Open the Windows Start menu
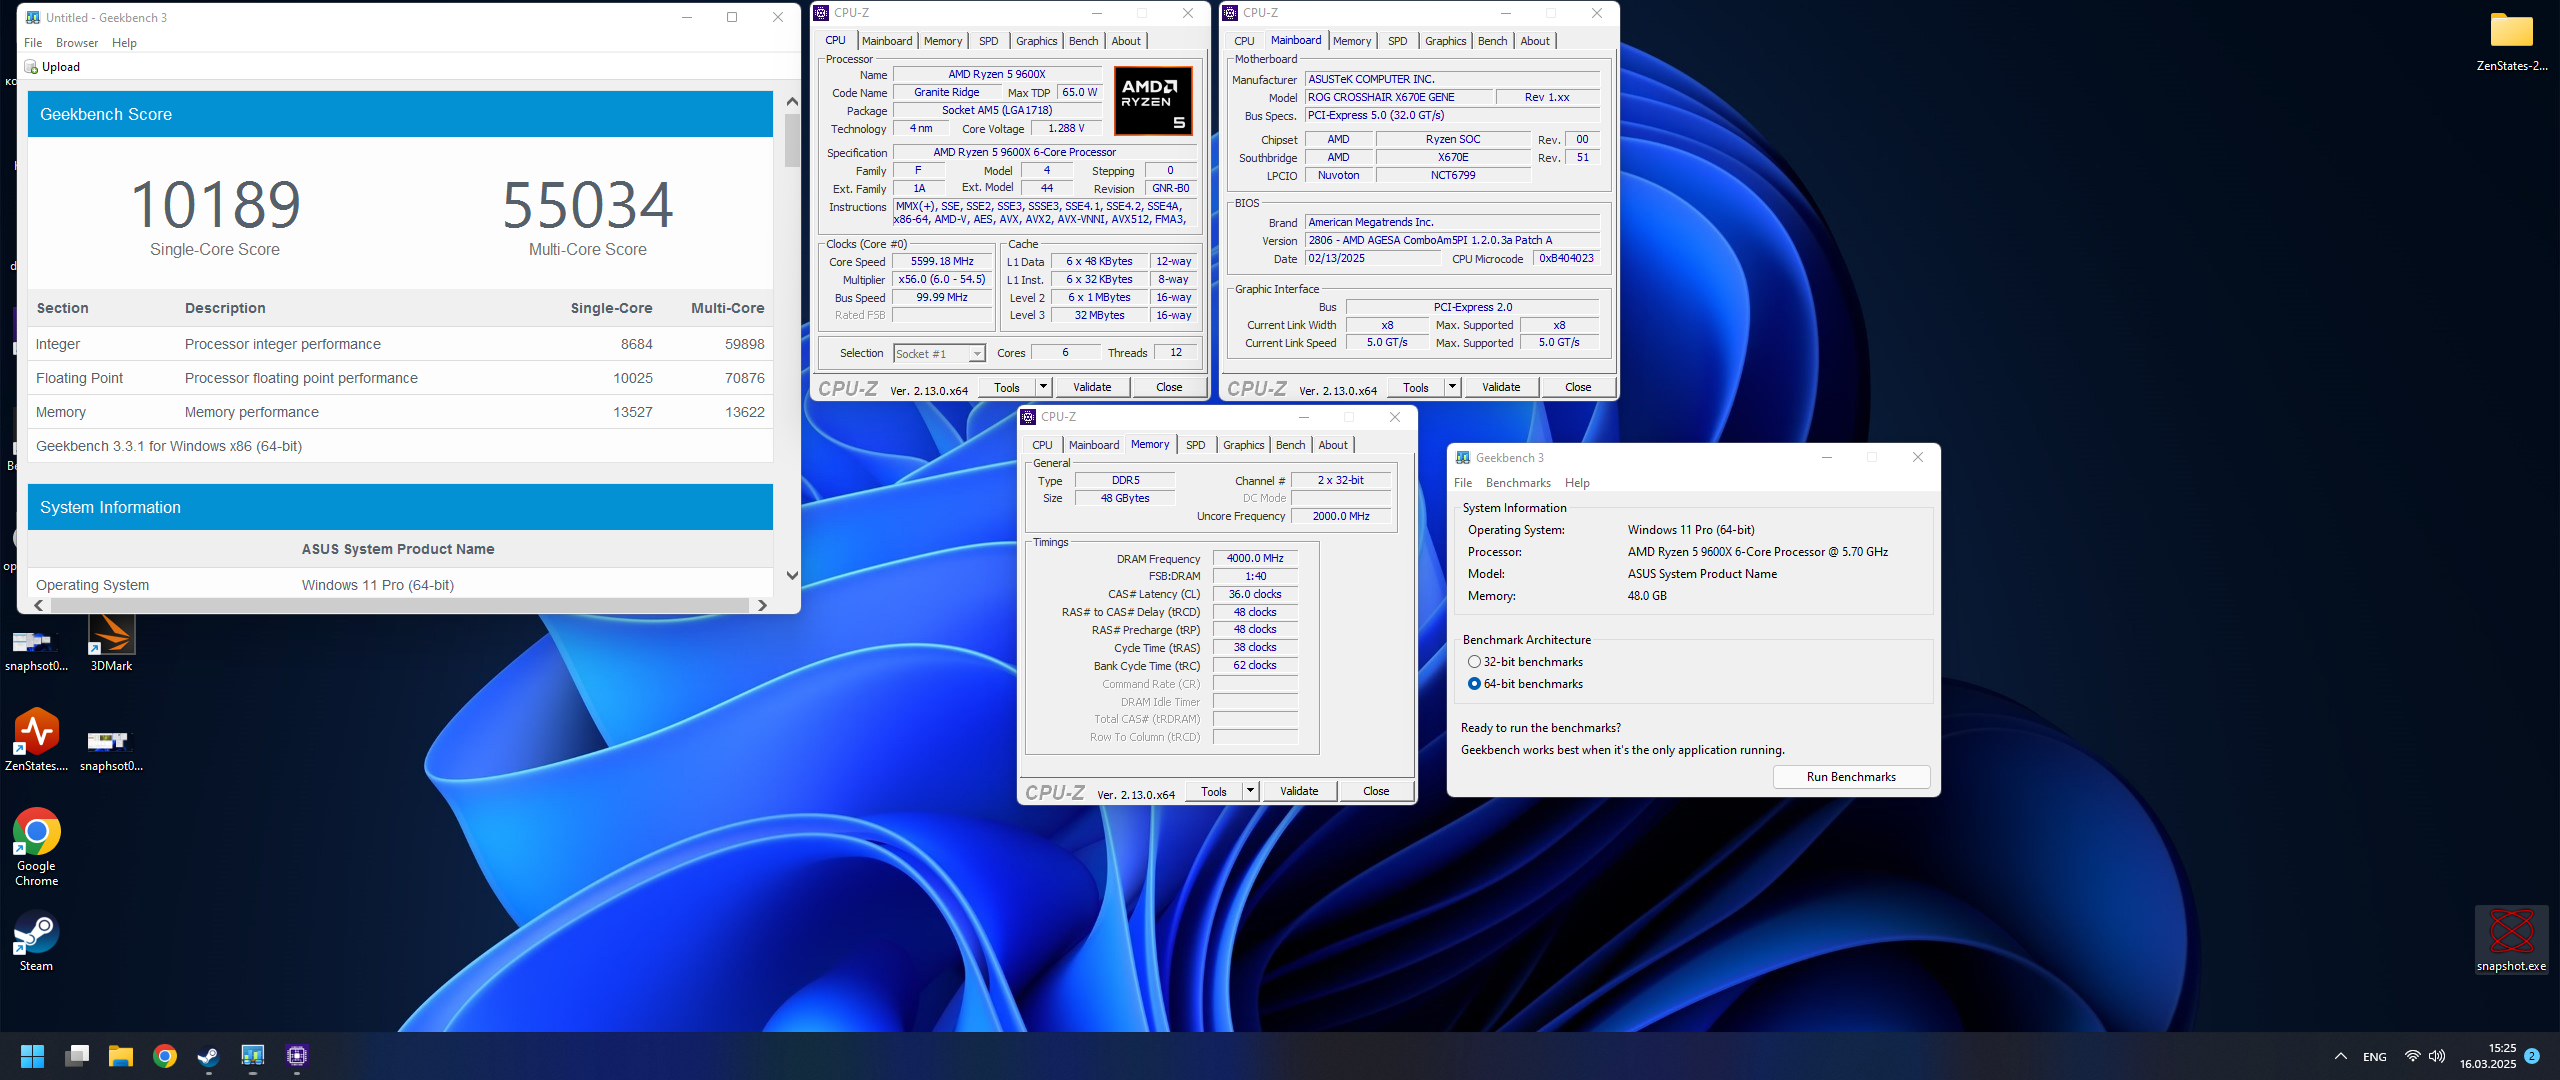The width and height of the screenshot is (2560, 1080). [32, 1056]
